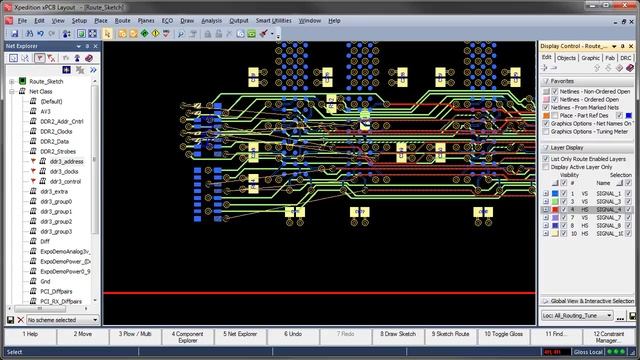Collapse the Layer Display section
Image resolution: width=640 pixels, height=360 pixels.
(546, 147)
